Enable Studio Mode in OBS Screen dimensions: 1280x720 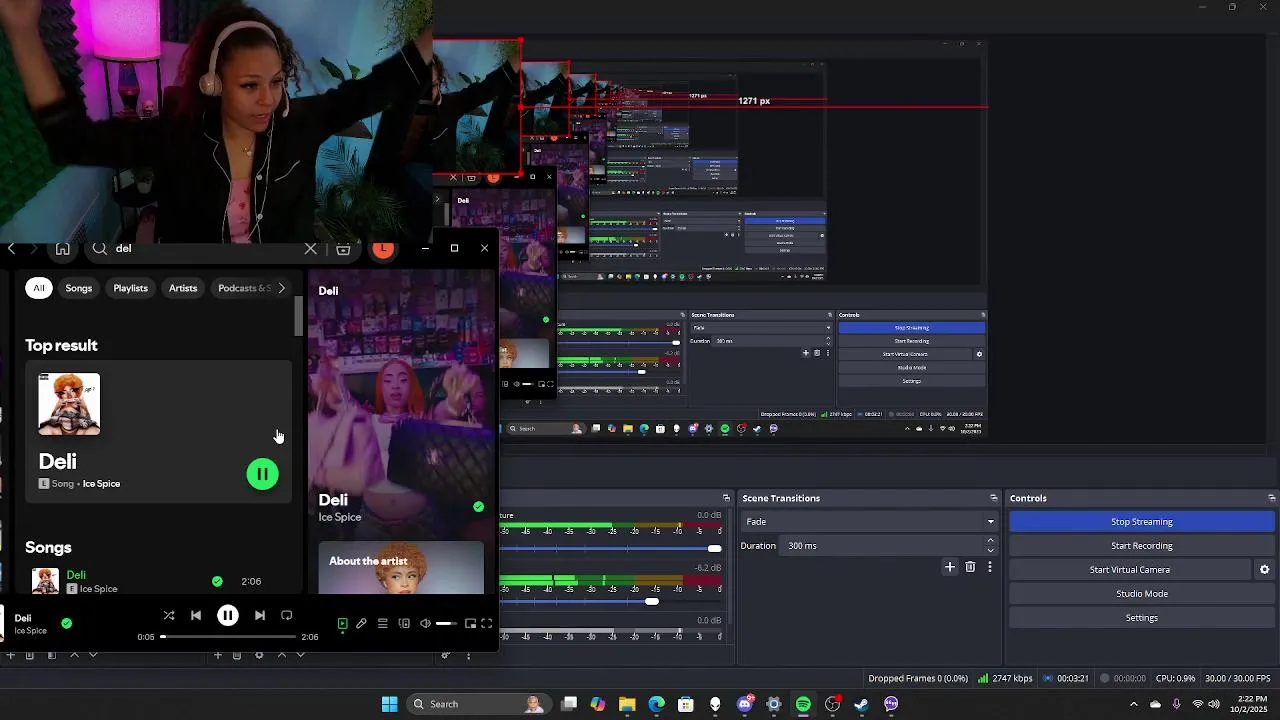[x=1141, y=594]
